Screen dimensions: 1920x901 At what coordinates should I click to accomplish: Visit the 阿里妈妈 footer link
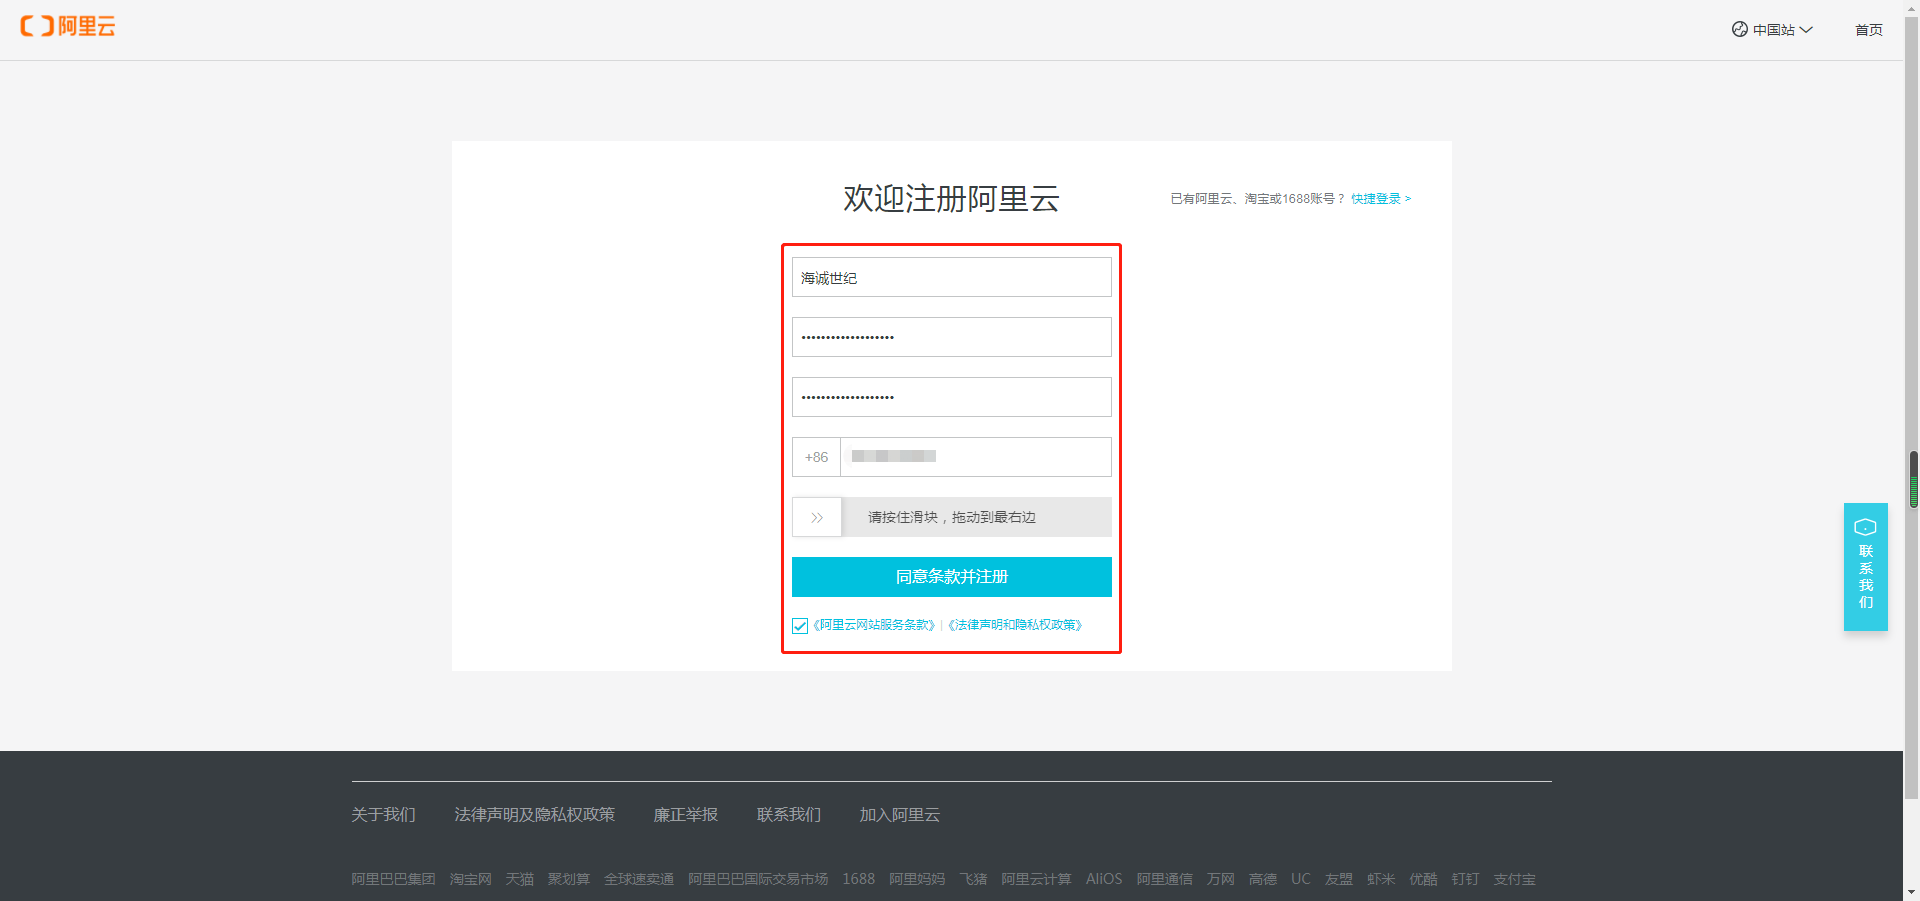(917, 879)
